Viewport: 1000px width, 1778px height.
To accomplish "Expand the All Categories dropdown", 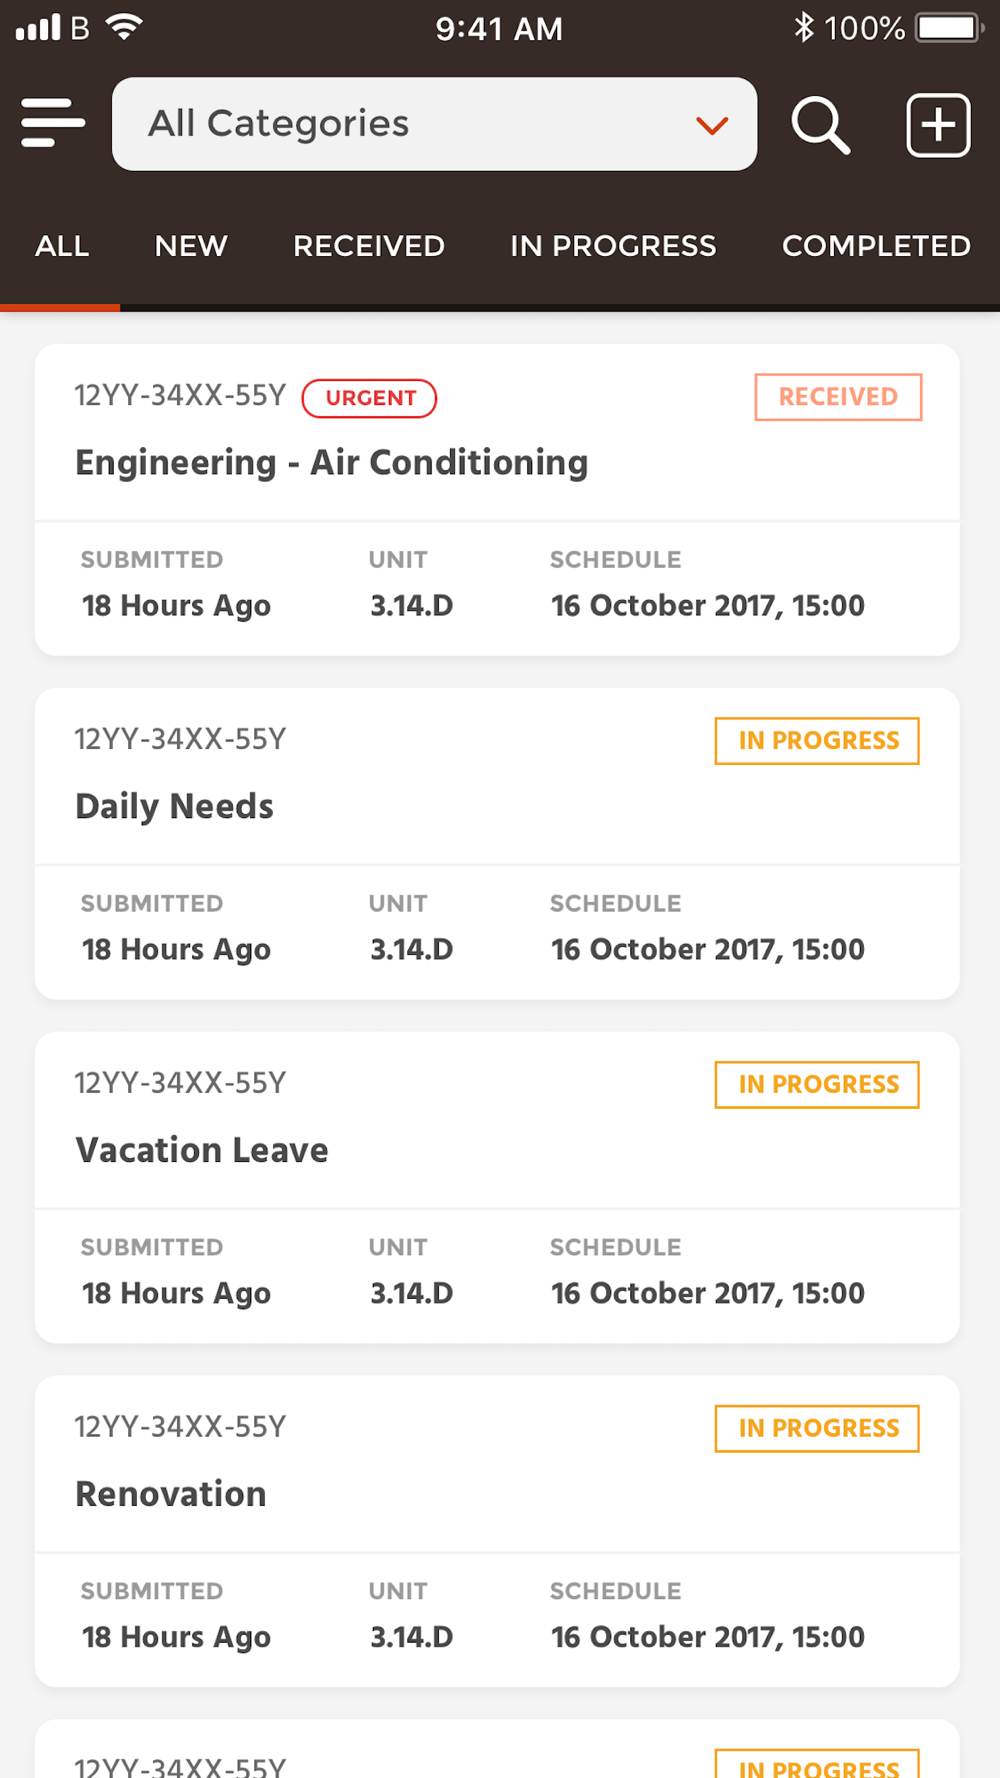I will (433, 124).
